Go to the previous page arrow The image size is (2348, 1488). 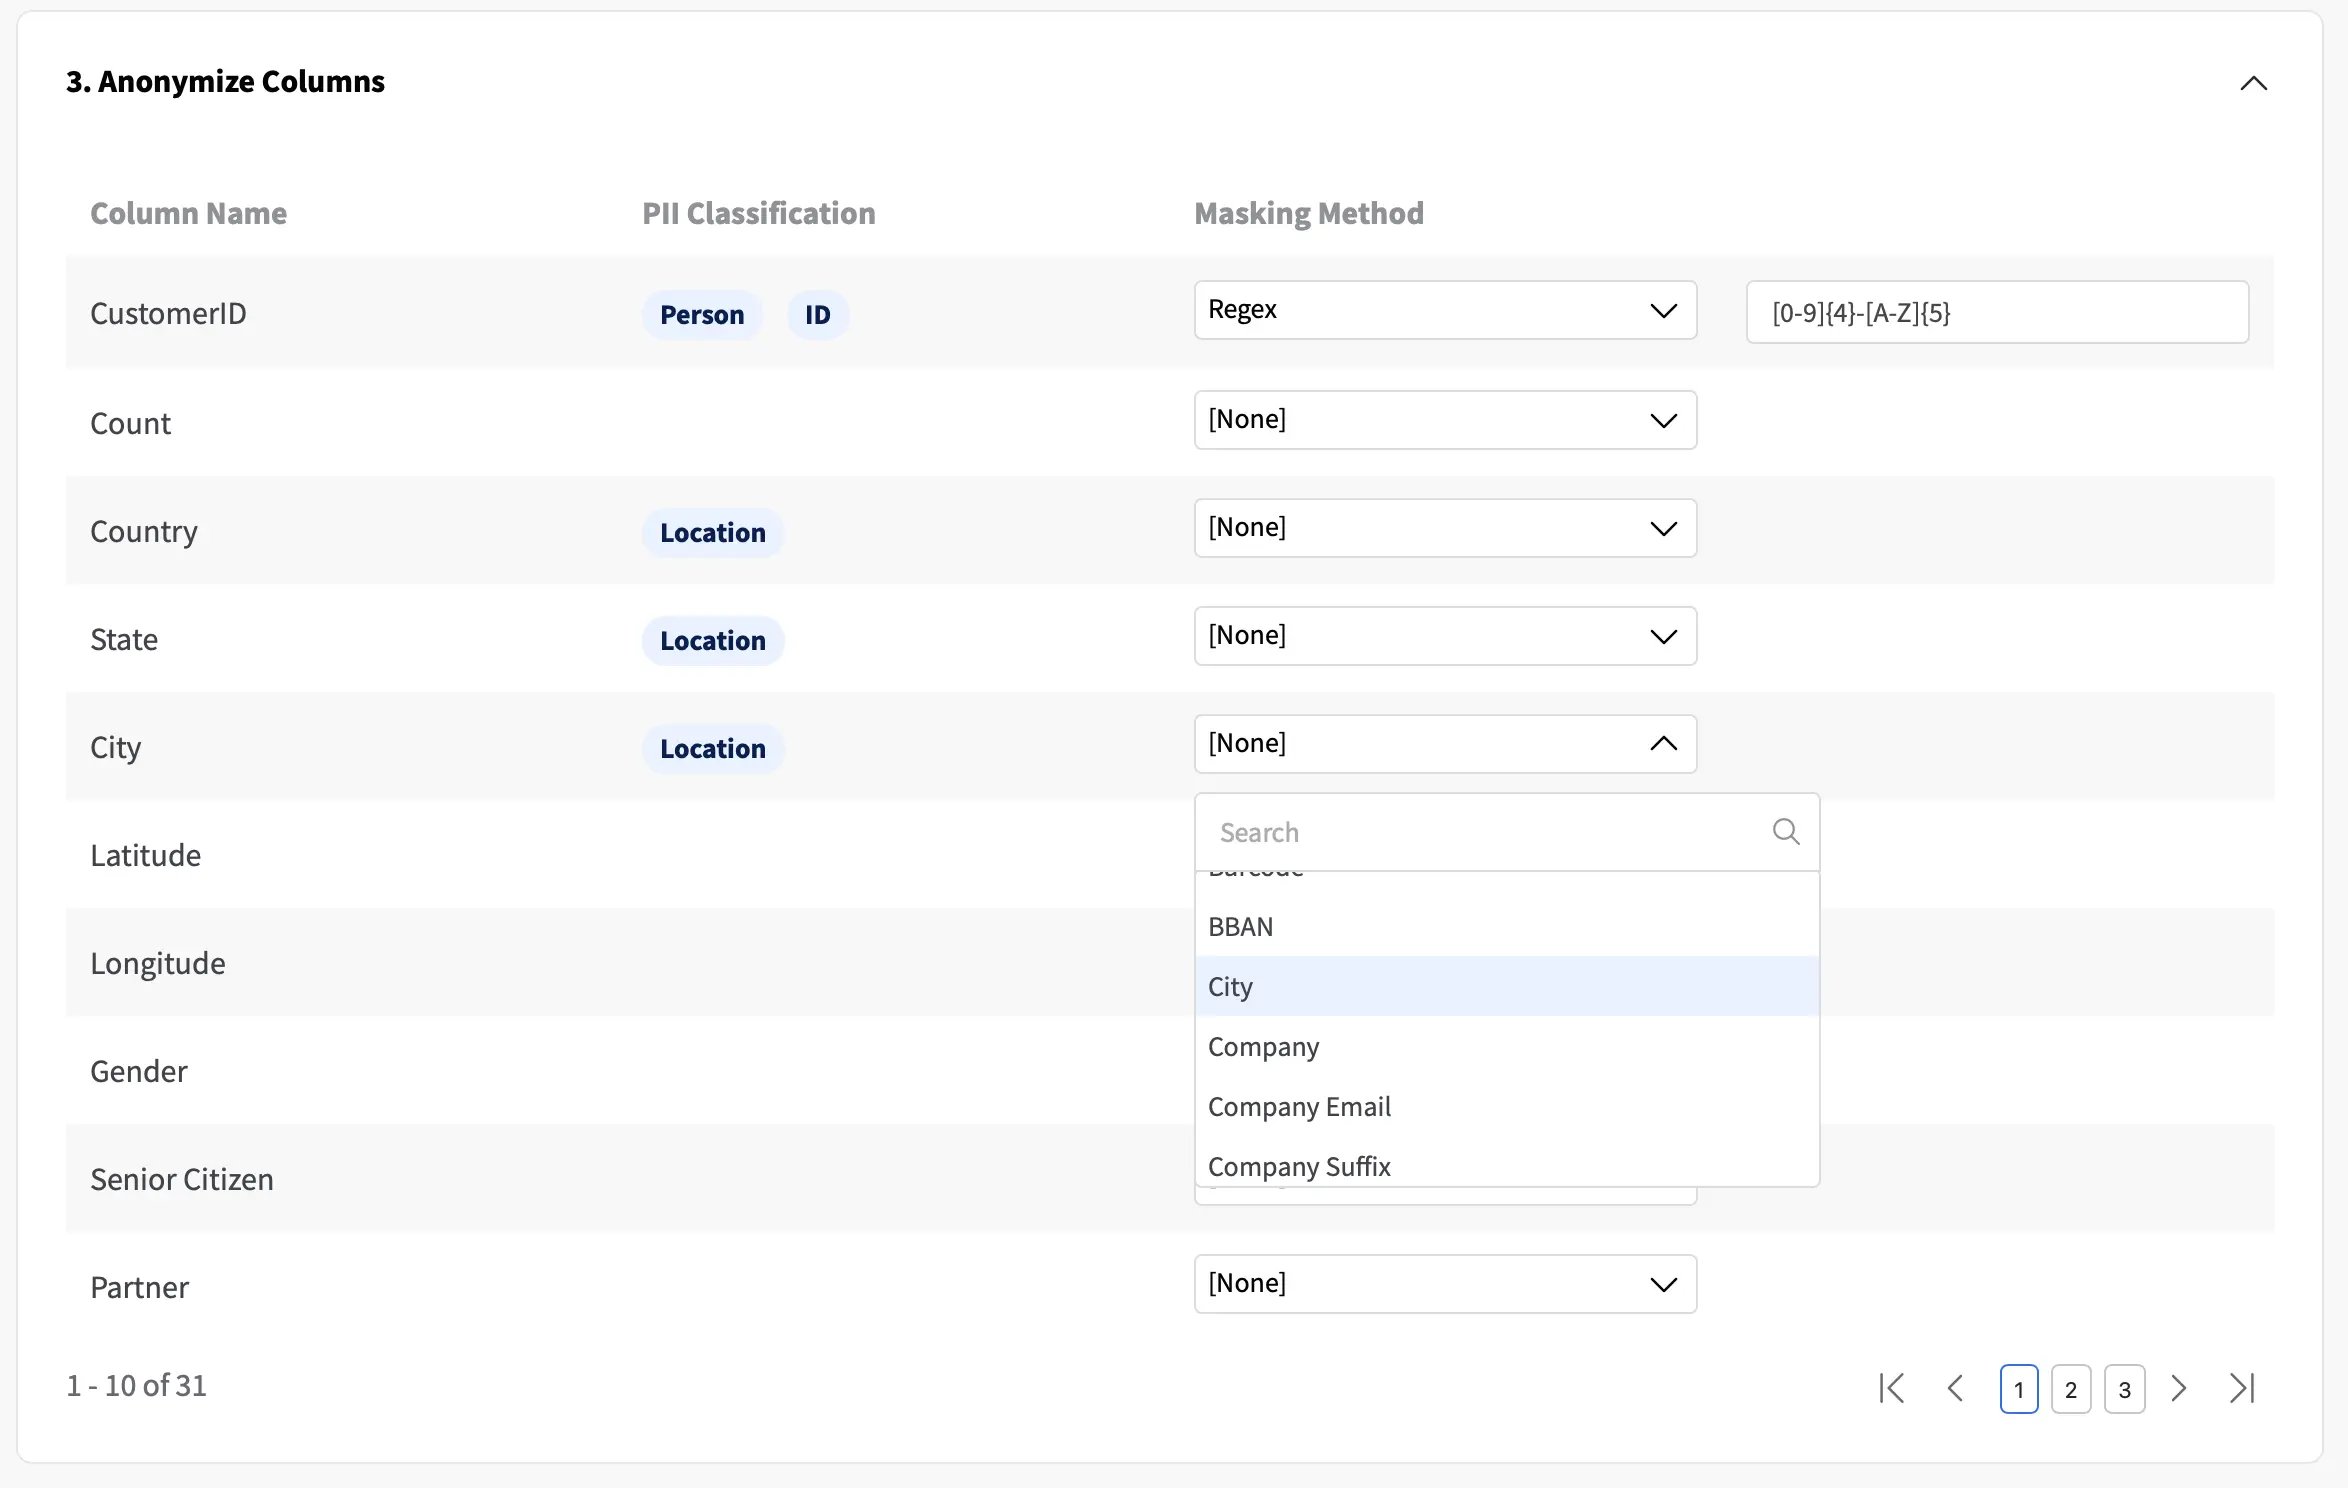point(1955,1388)
